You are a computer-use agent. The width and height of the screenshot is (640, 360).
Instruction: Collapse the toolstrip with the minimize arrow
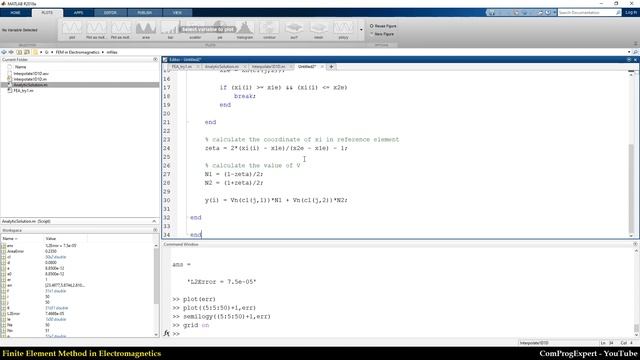point(636,43)
